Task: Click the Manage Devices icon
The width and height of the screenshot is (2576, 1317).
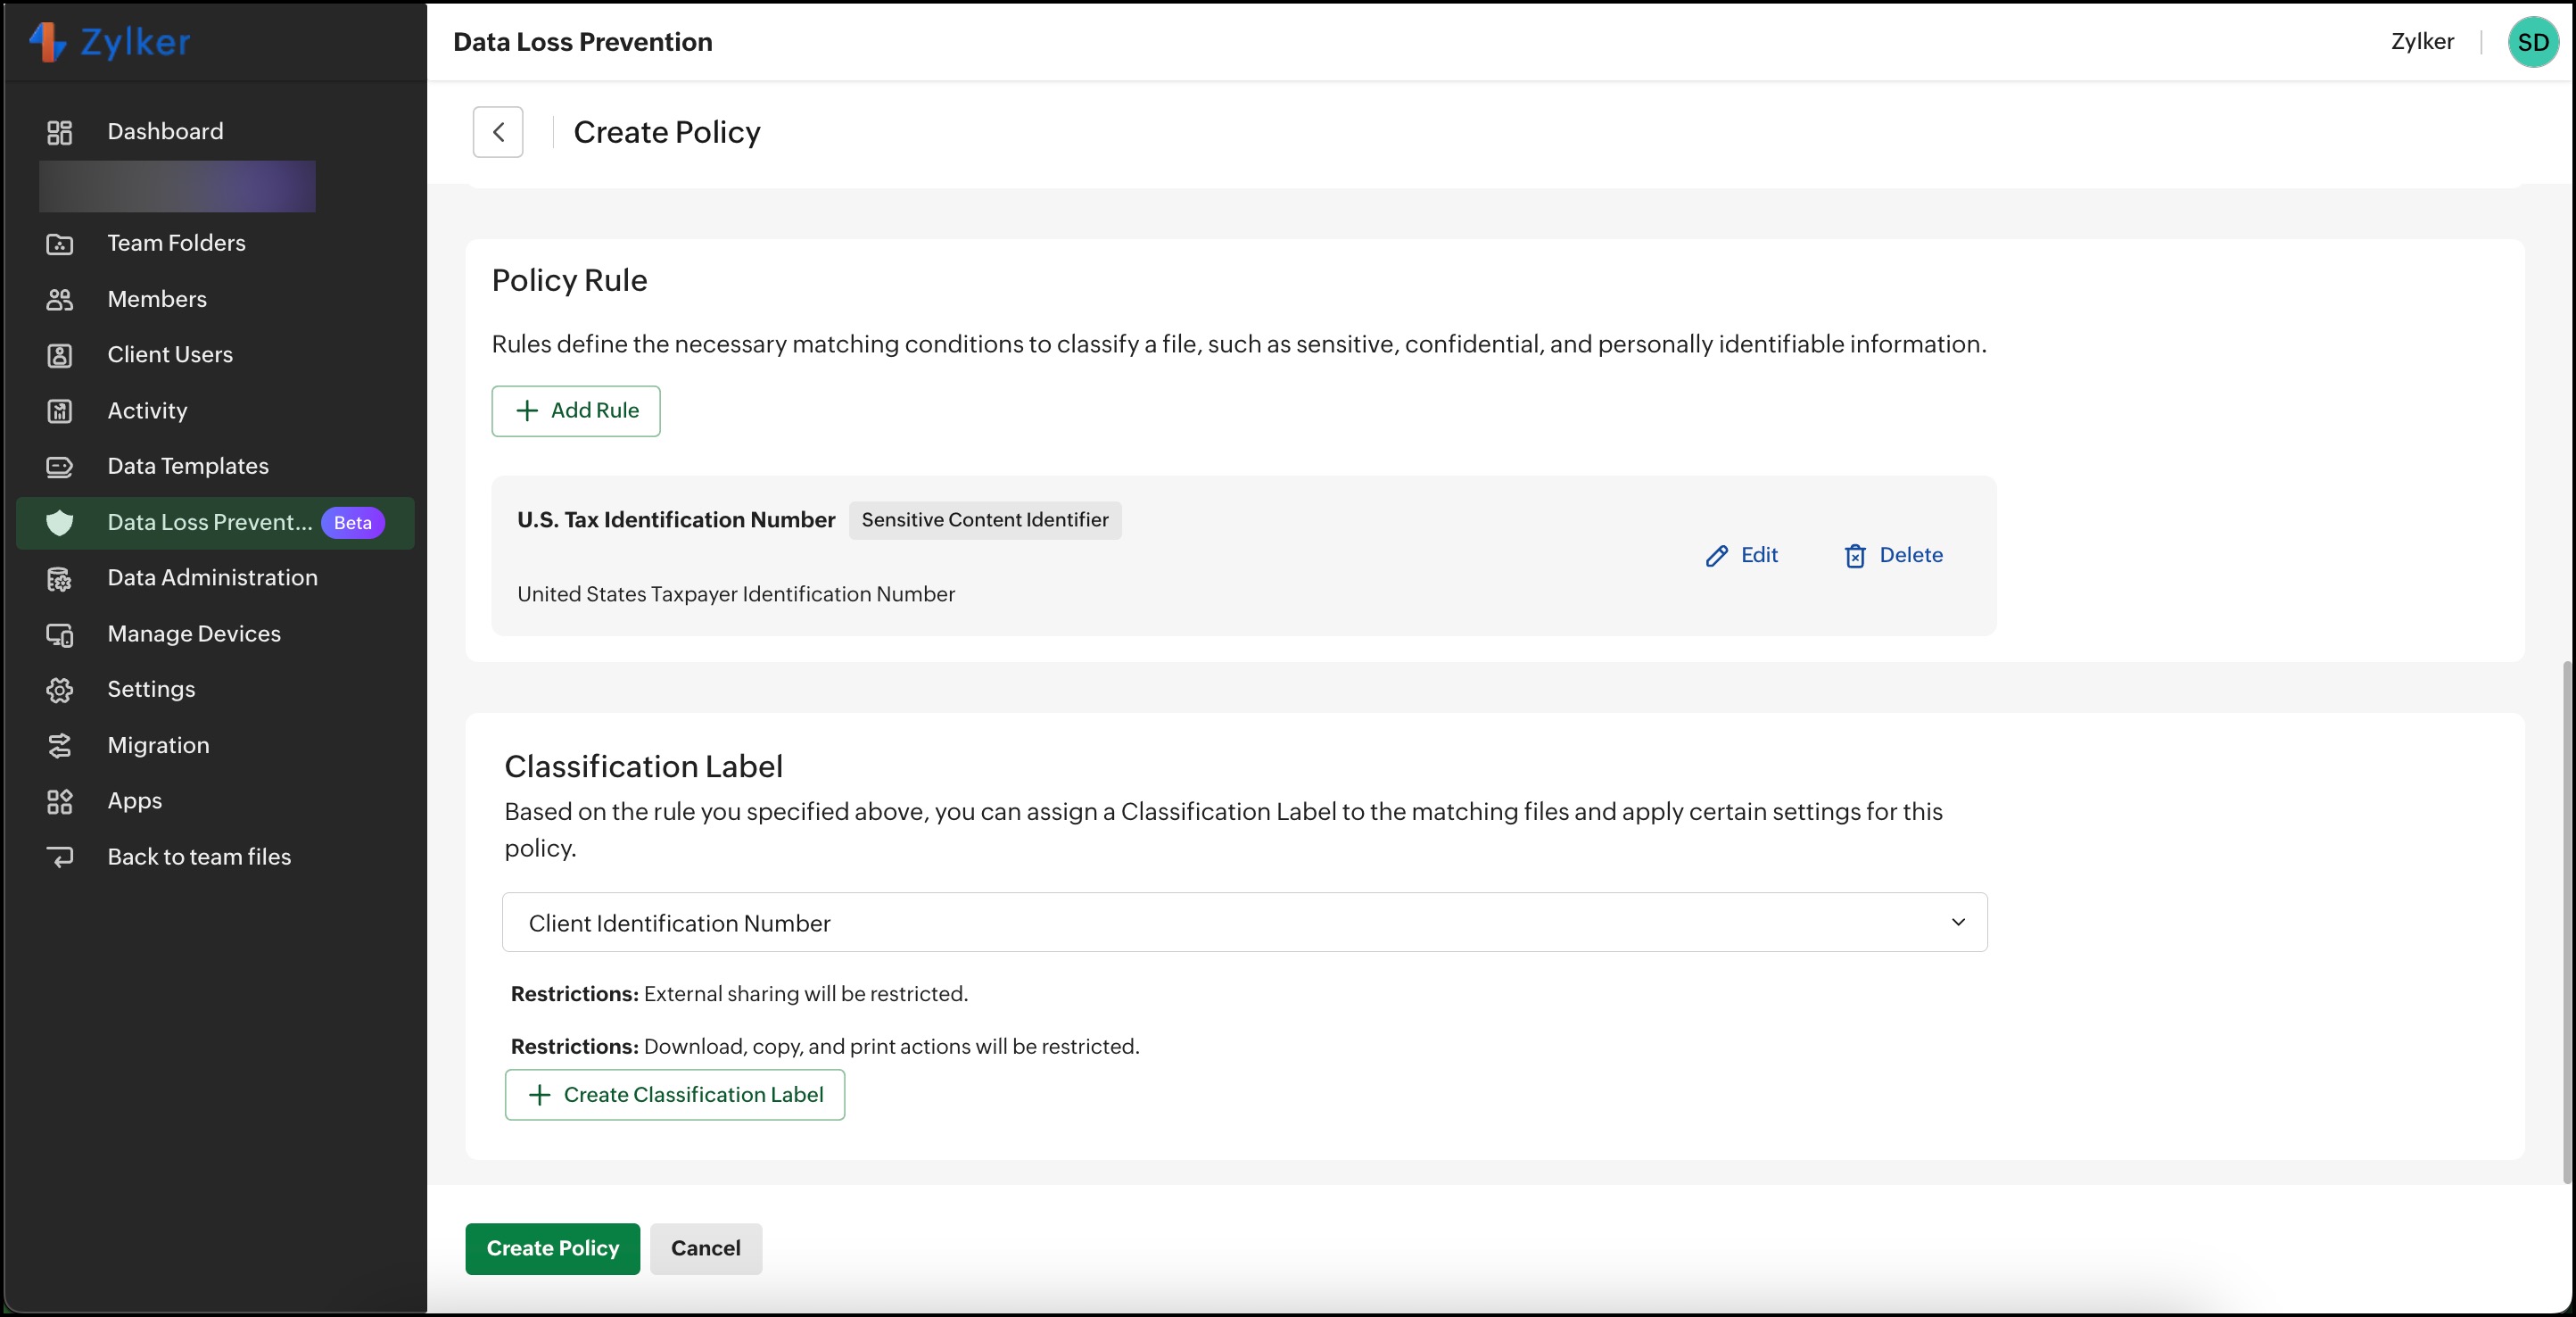Action: [x=60, y=635]
